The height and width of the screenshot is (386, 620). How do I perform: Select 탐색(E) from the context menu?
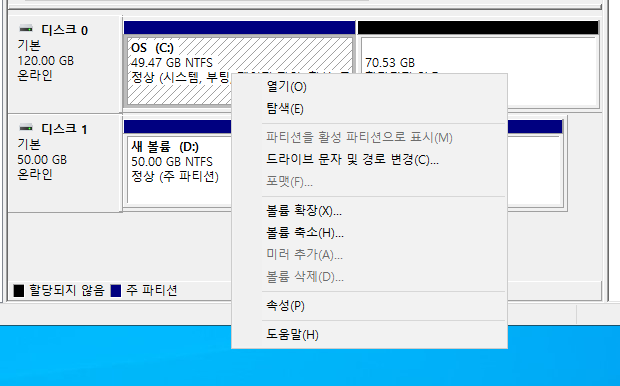pyautogui.click(x=369, y=109)
